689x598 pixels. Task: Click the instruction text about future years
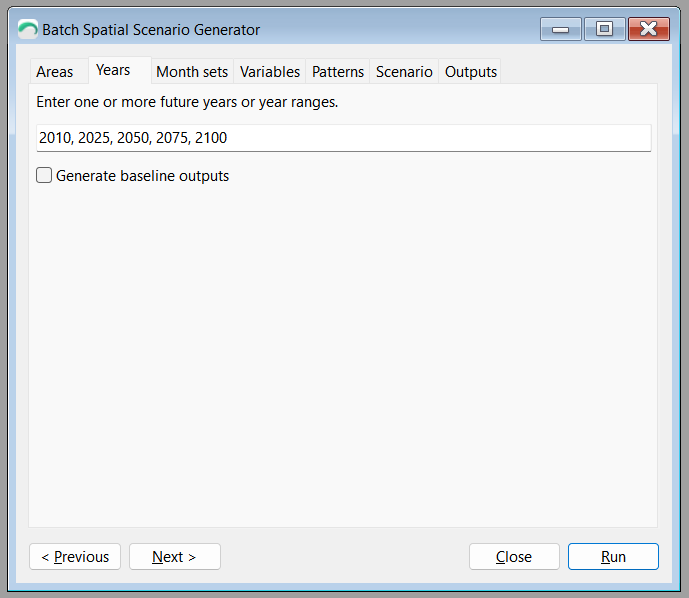(187, 102)
